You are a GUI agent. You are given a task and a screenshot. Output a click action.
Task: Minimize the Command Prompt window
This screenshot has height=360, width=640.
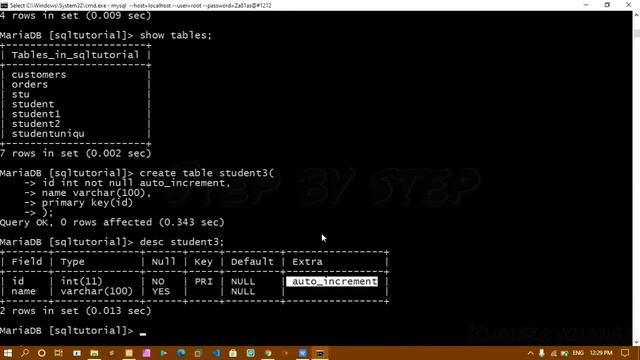587,5
